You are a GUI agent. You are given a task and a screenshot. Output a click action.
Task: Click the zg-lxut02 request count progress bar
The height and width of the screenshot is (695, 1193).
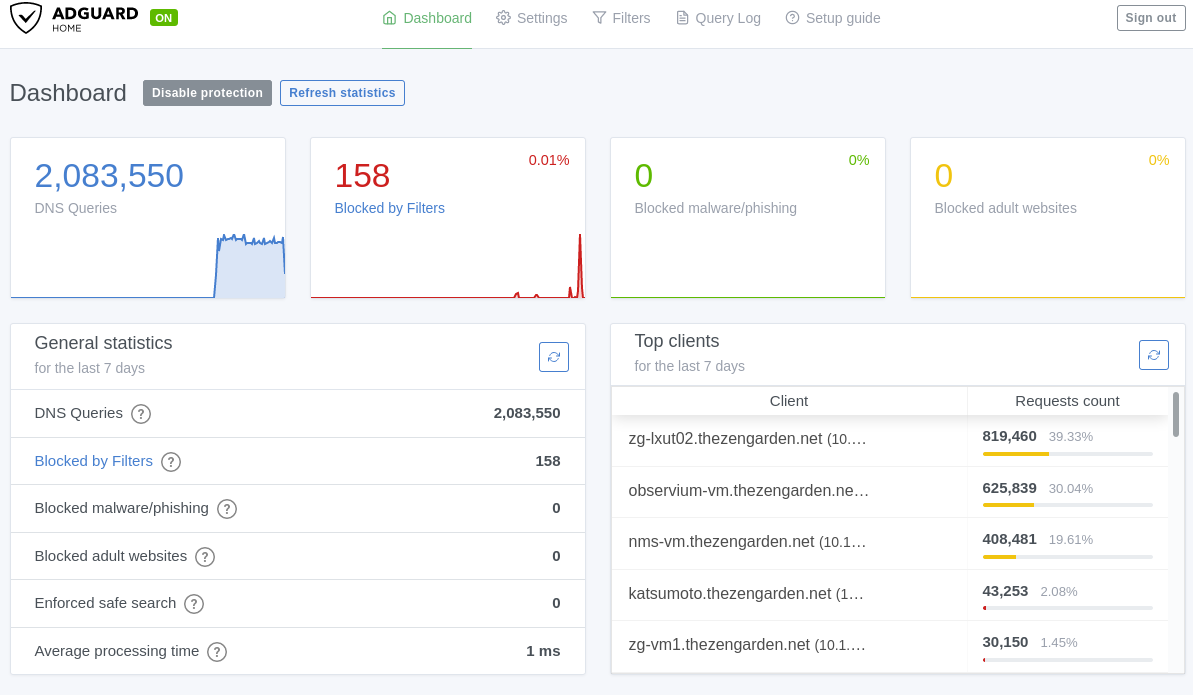[1067, 454]
